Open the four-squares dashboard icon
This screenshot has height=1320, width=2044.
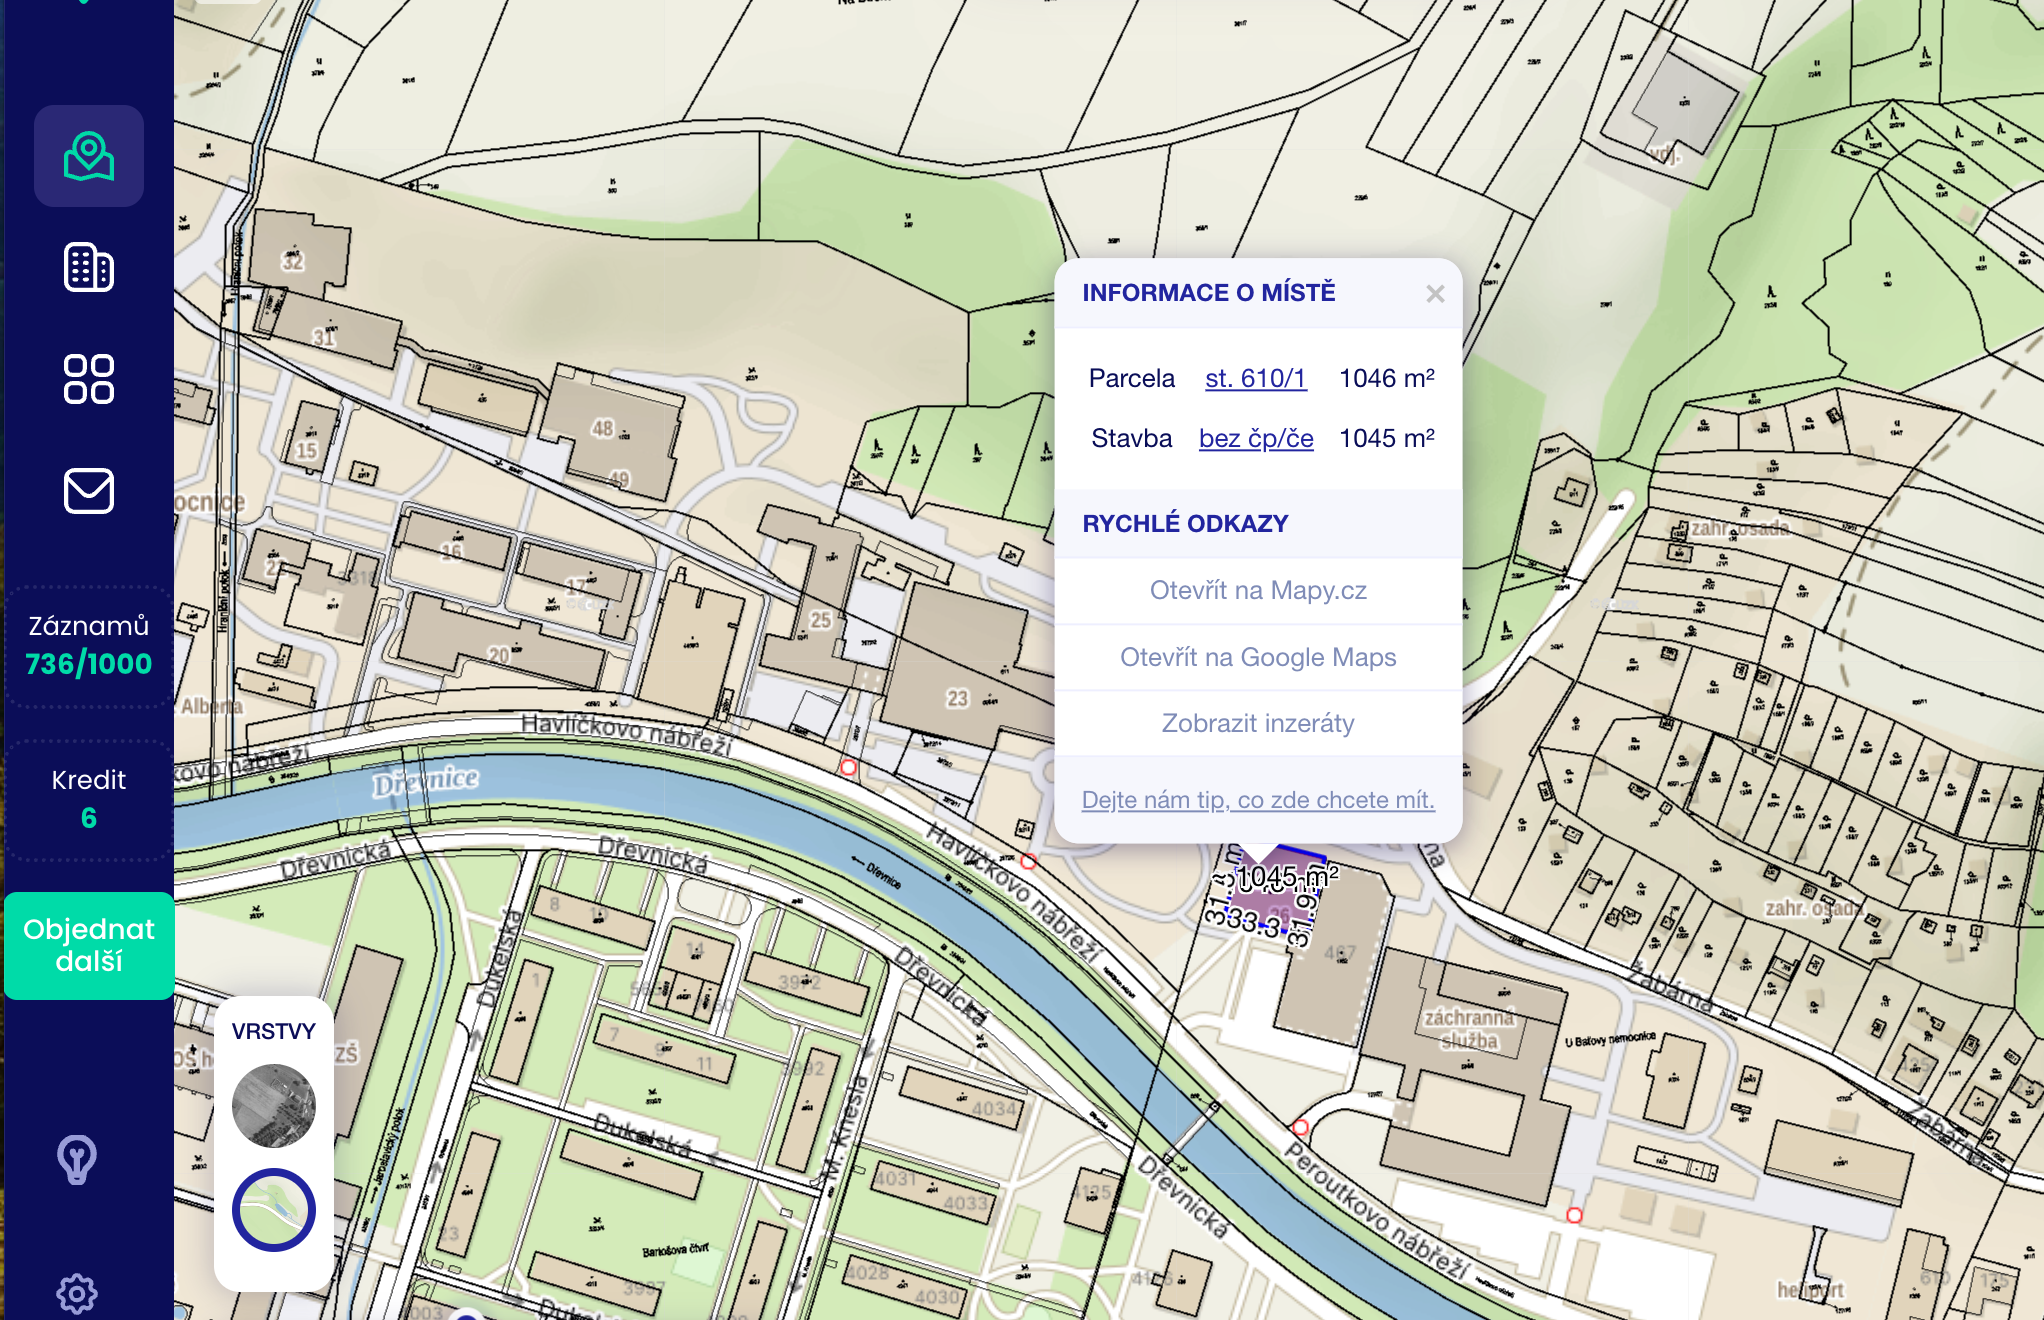[x=88, y=379]
